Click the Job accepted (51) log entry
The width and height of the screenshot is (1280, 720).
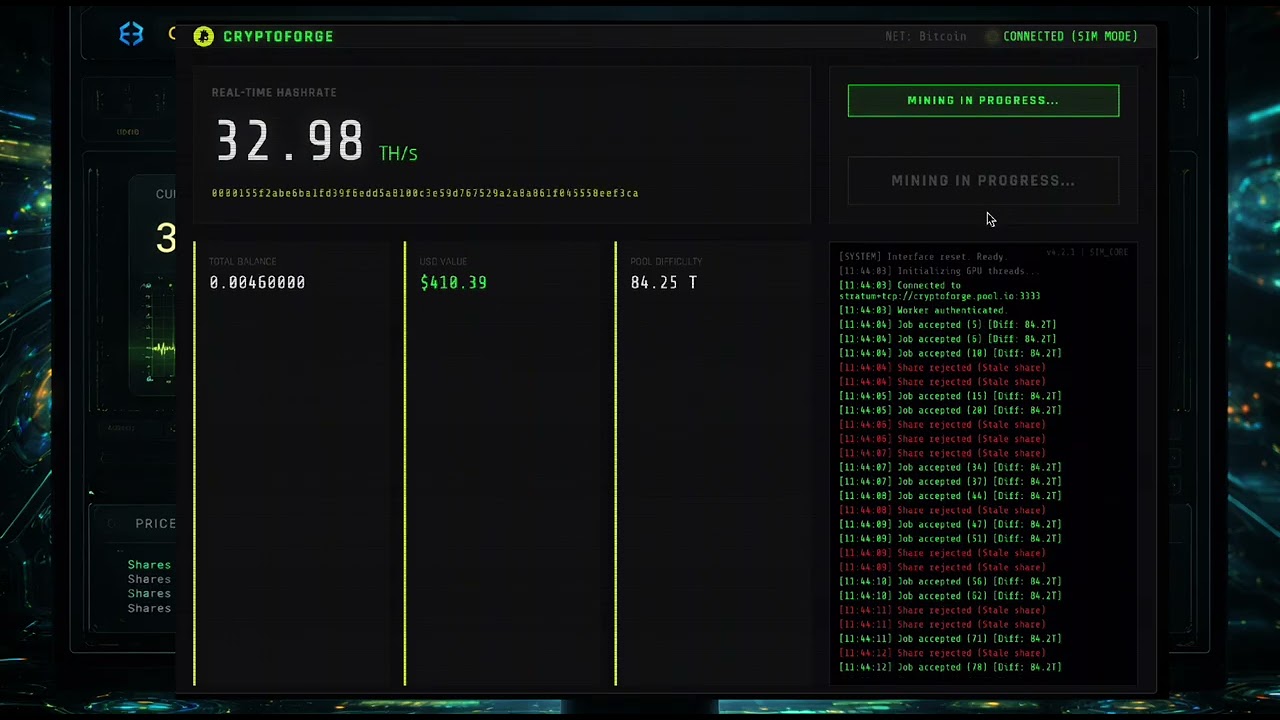click(950, 538)
